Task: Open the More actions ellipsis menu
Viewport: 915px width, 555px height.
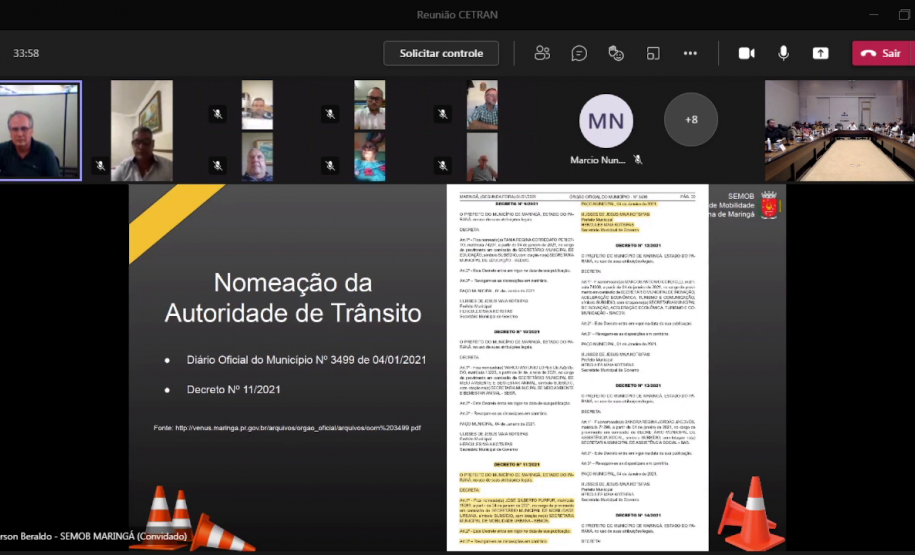Action: point(690,53)
